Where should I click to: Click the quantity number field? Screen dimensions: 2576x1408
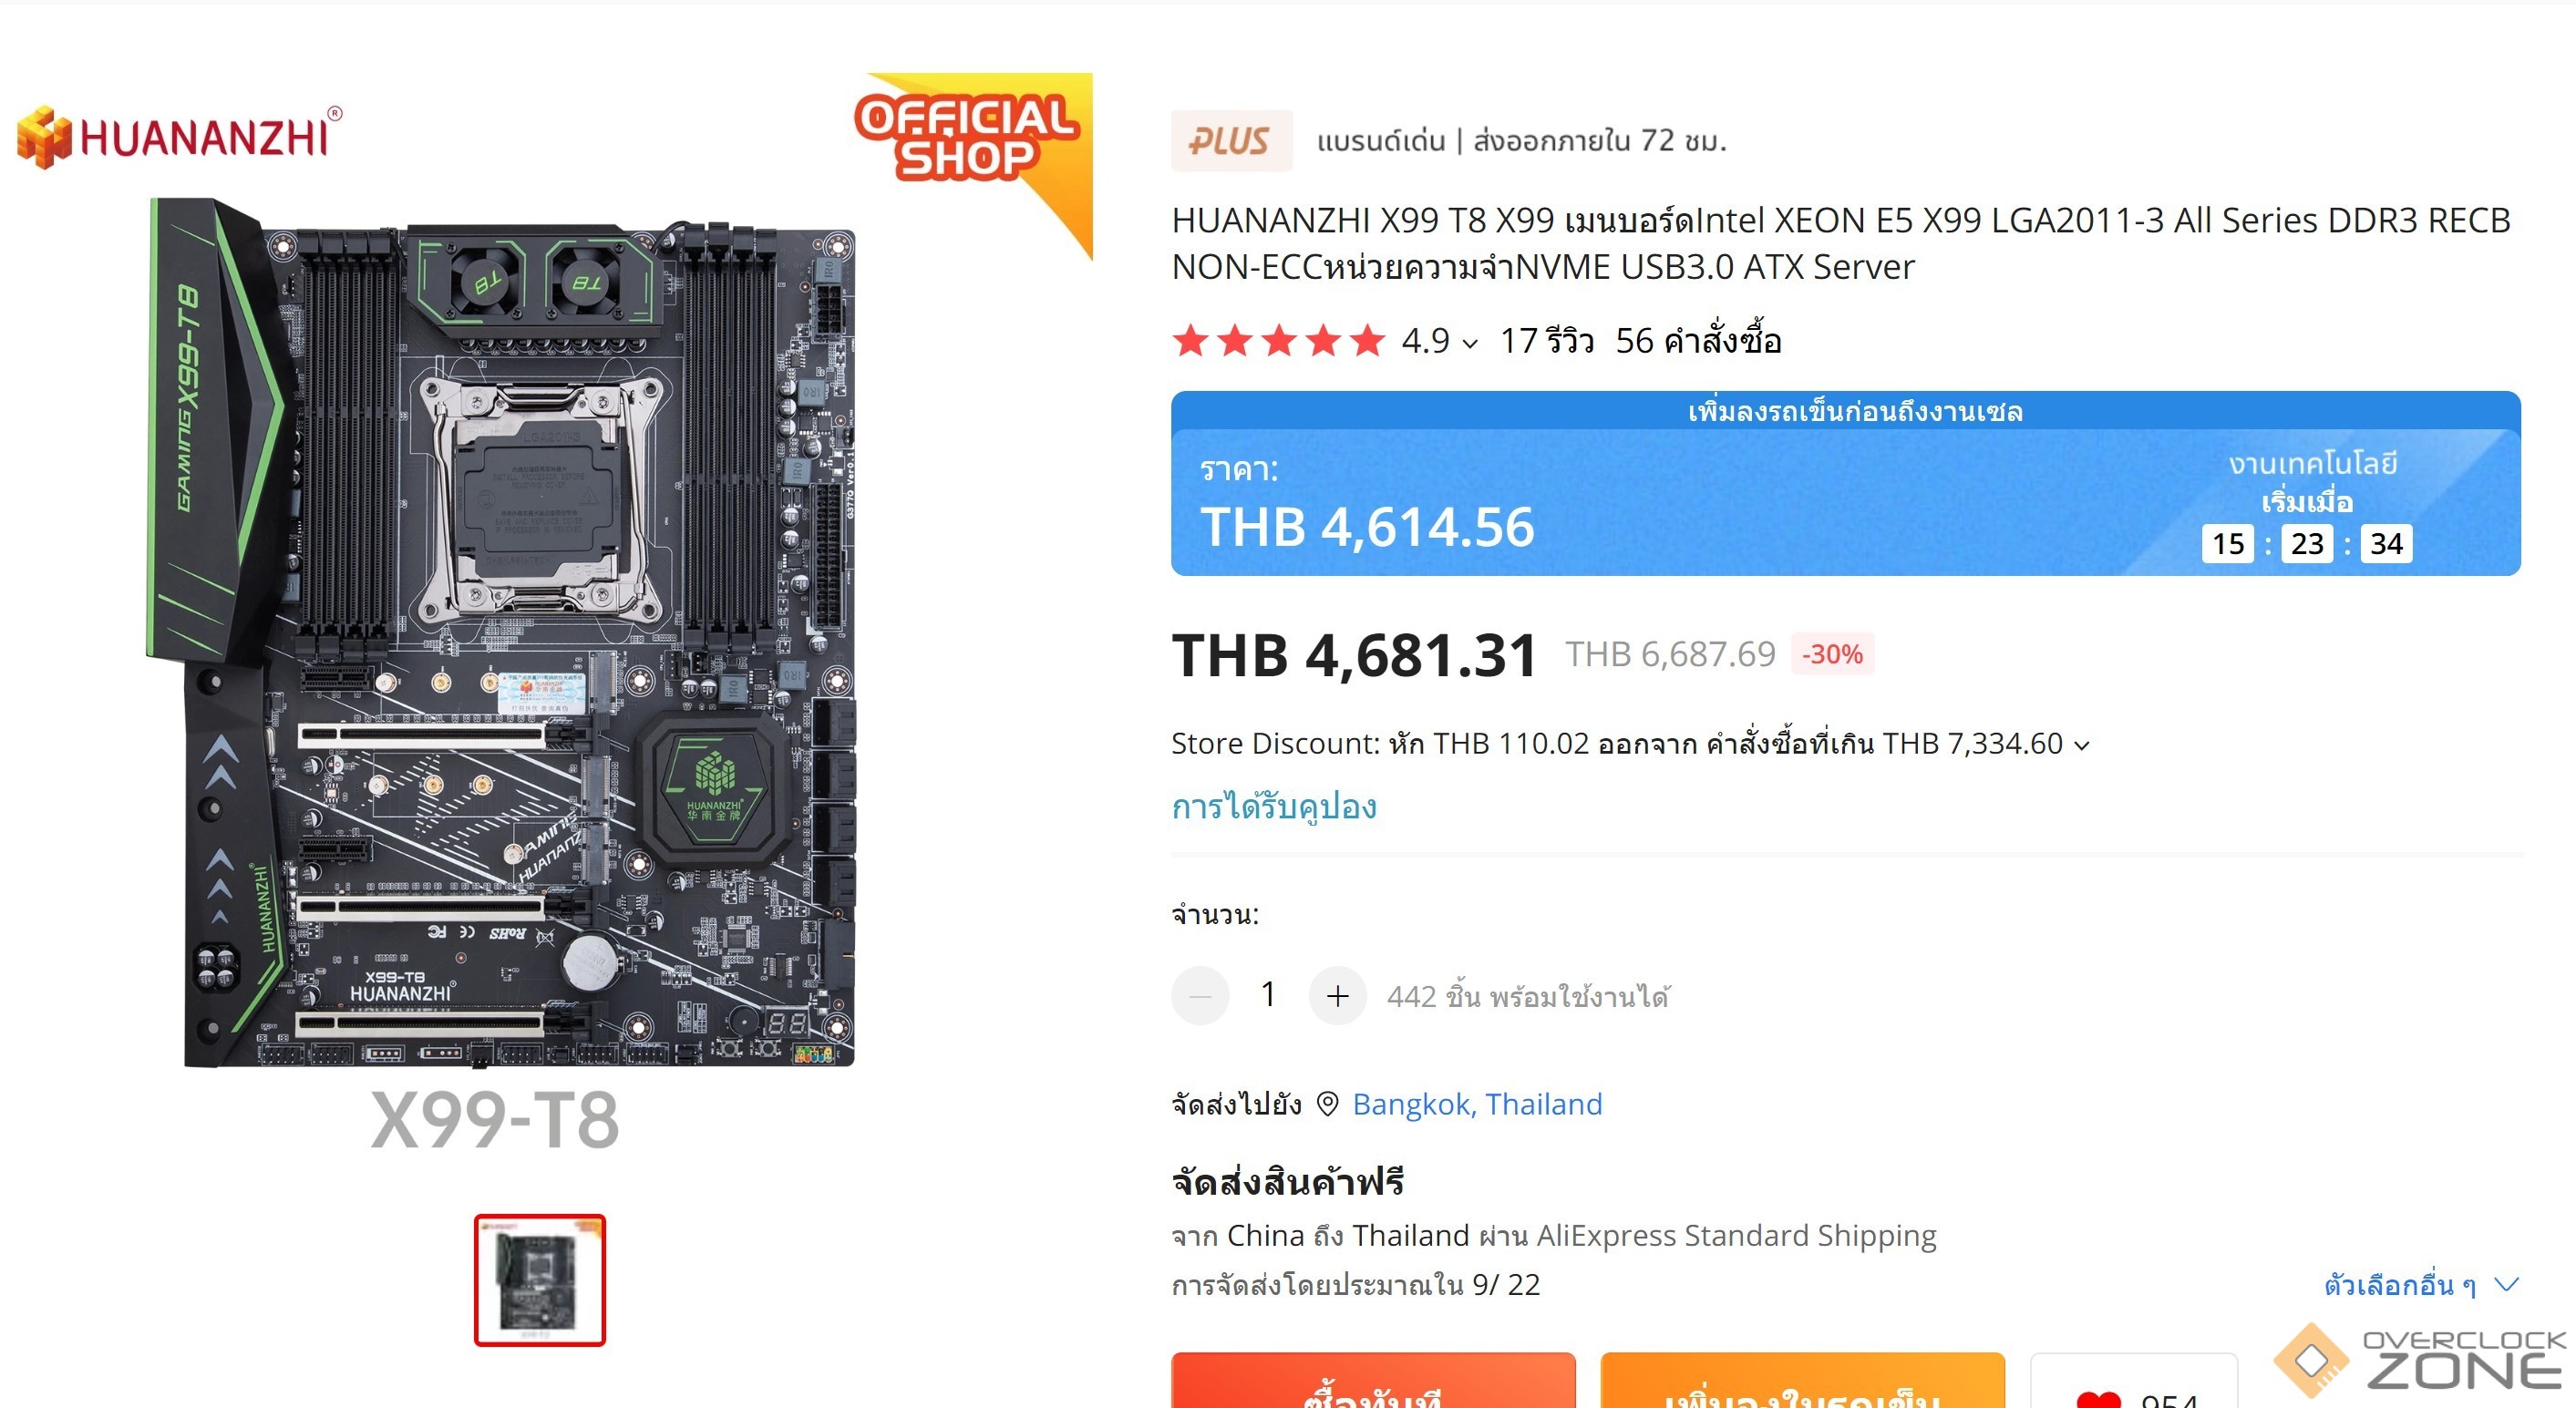point(1268,996)
